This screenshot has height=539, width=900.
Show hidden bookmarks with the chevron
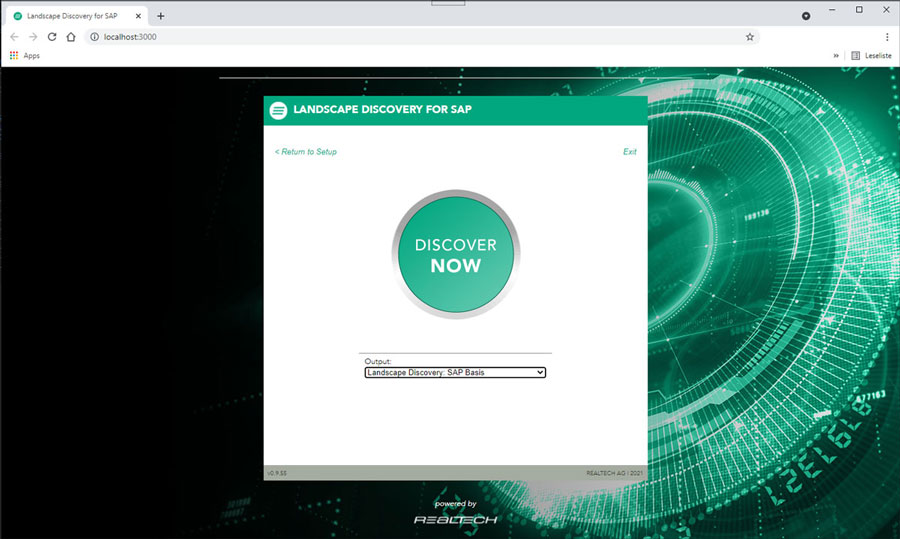836,56
